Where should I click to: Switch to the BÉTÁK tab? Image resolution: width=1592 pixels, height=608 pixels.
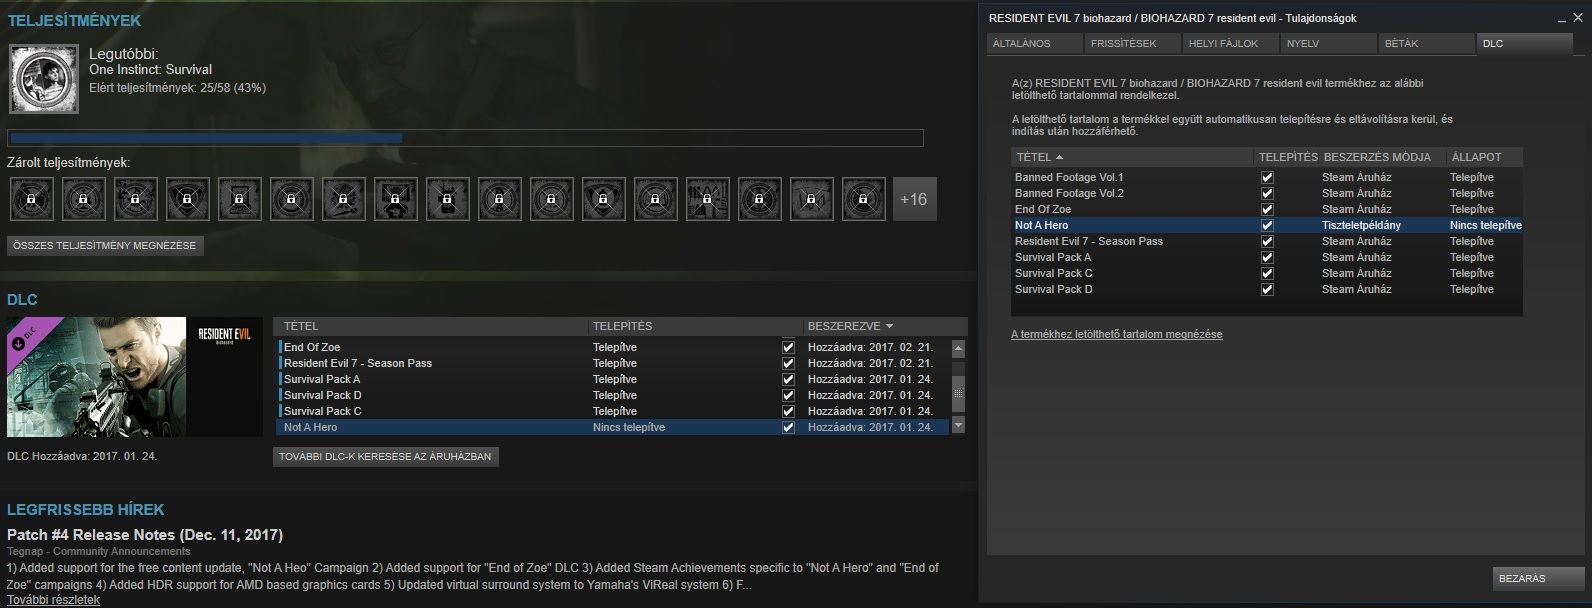pyautogui.click(x=1427, y=44)
